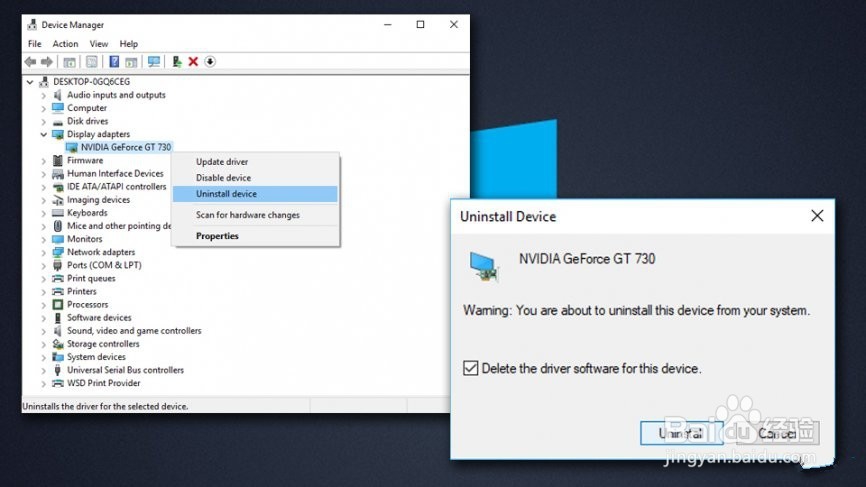Image resolution: width=866 pixels, height=487 pixels.
Task: Click the red X Uninstall device toolbar icon
Action: 193,62
